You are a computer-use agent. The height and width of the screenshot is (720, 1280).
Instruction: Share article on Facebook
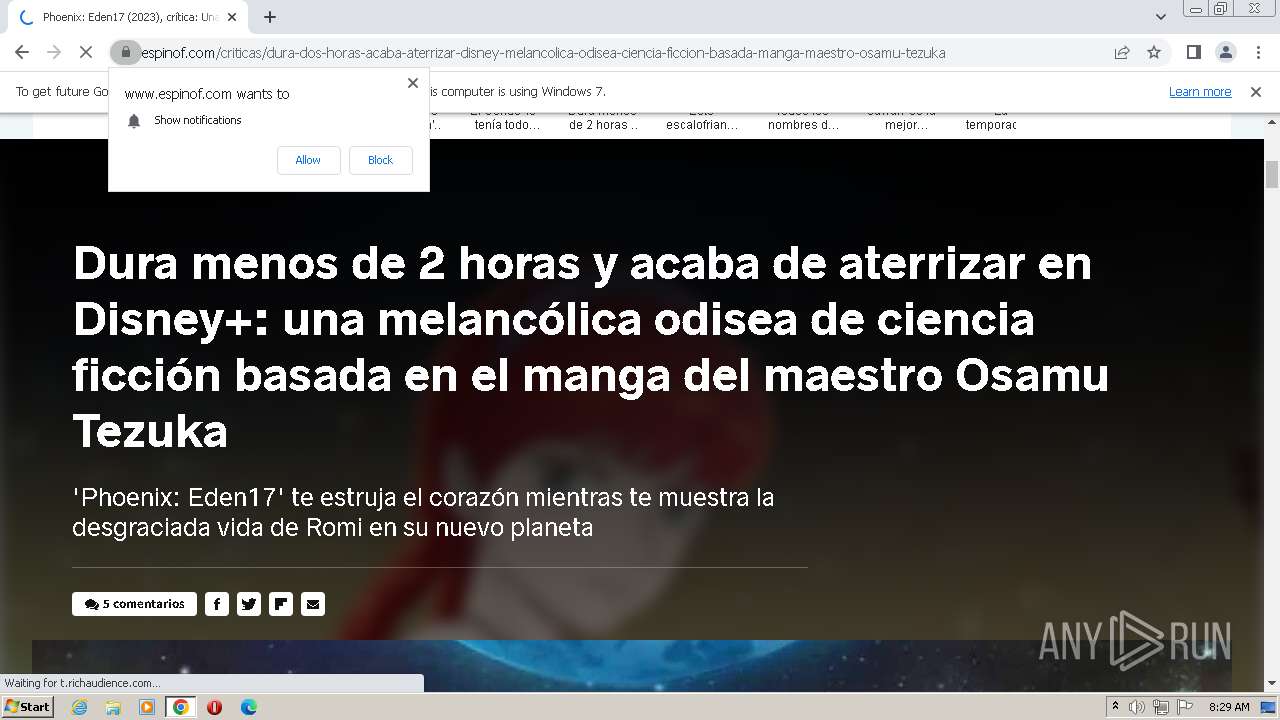(217, 604)
